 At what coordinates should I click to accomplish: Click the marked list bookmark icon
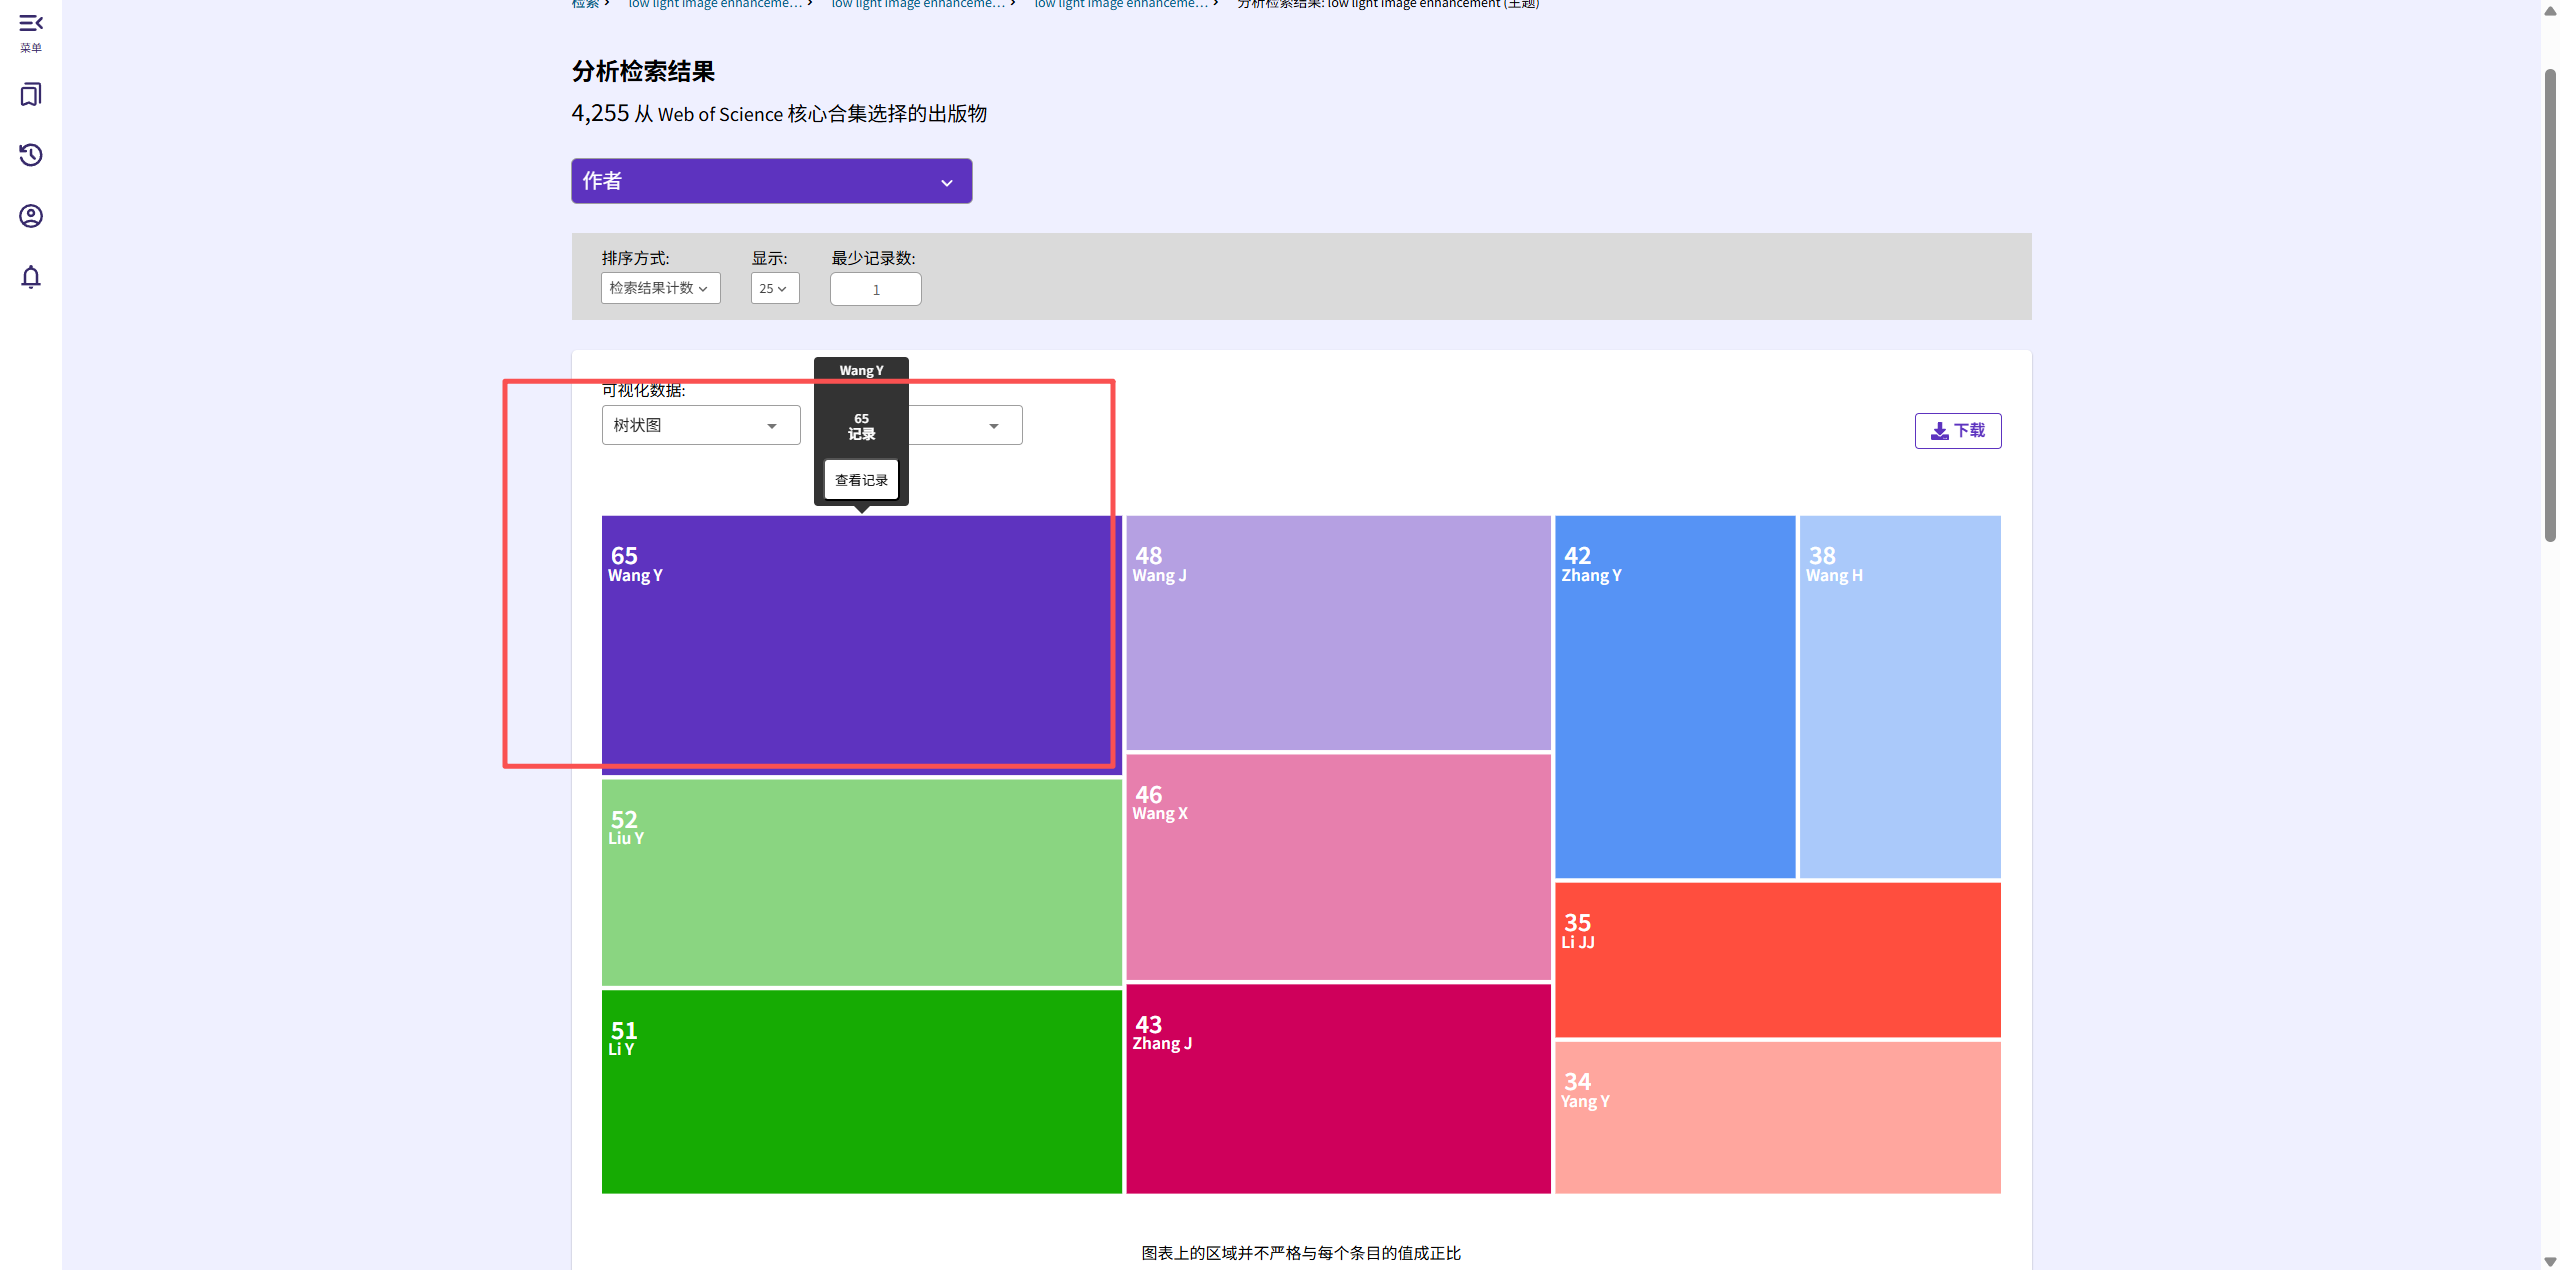tap(30, 95)
